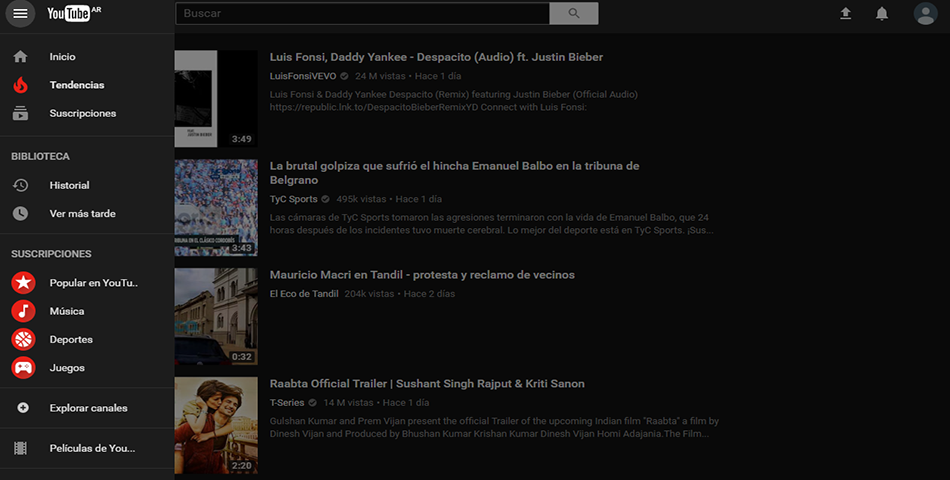
Task: Click the TyC Sports video description text
Action: (x=491, y=224)
